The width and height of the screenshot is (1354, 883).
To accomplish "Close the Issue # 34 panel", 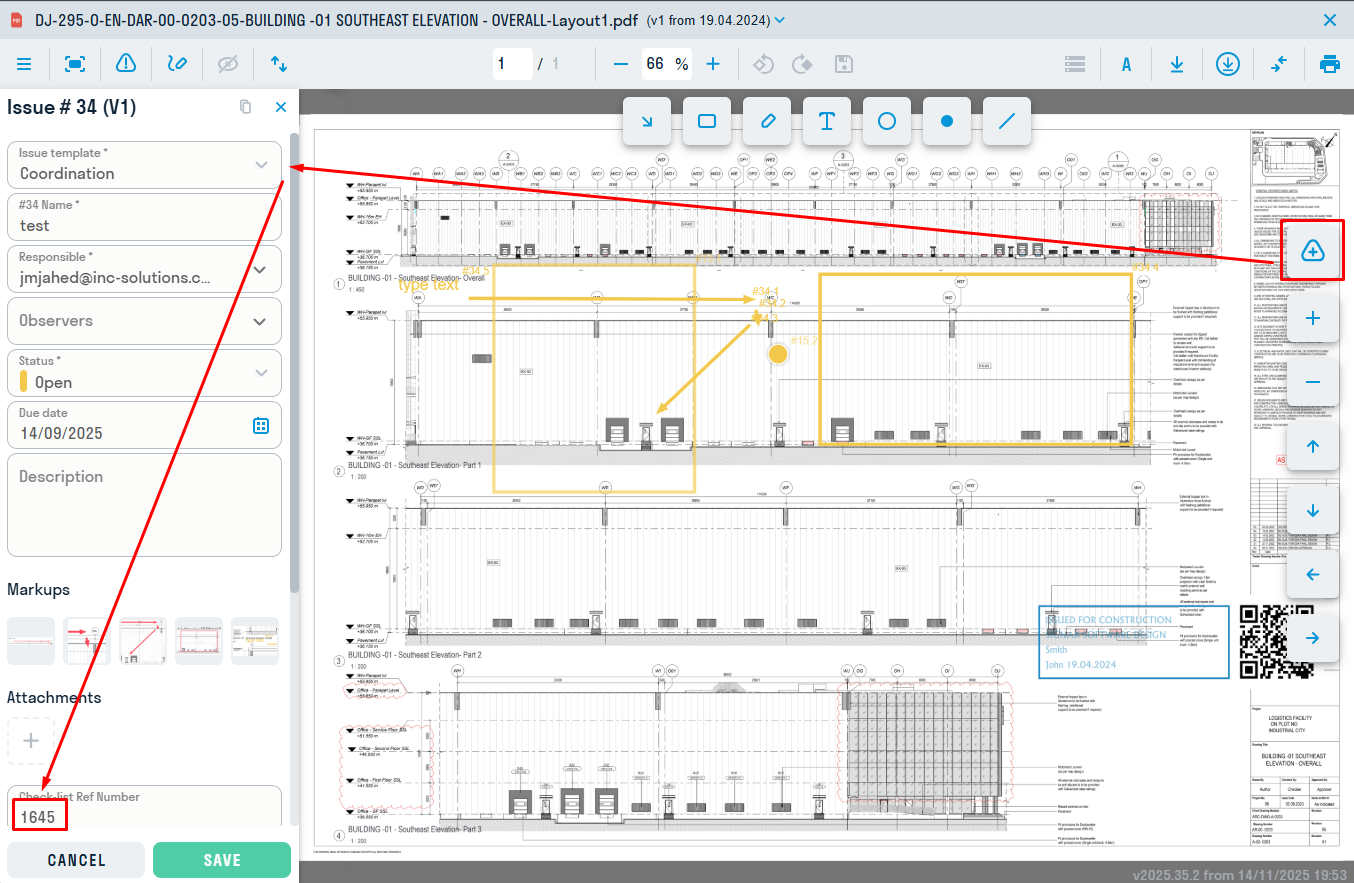I will pyautogui.click(x=281, y=107).
